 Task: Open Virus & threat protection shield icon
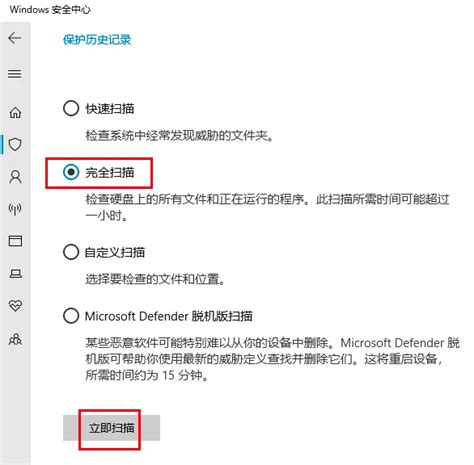(x=15, y=144)
